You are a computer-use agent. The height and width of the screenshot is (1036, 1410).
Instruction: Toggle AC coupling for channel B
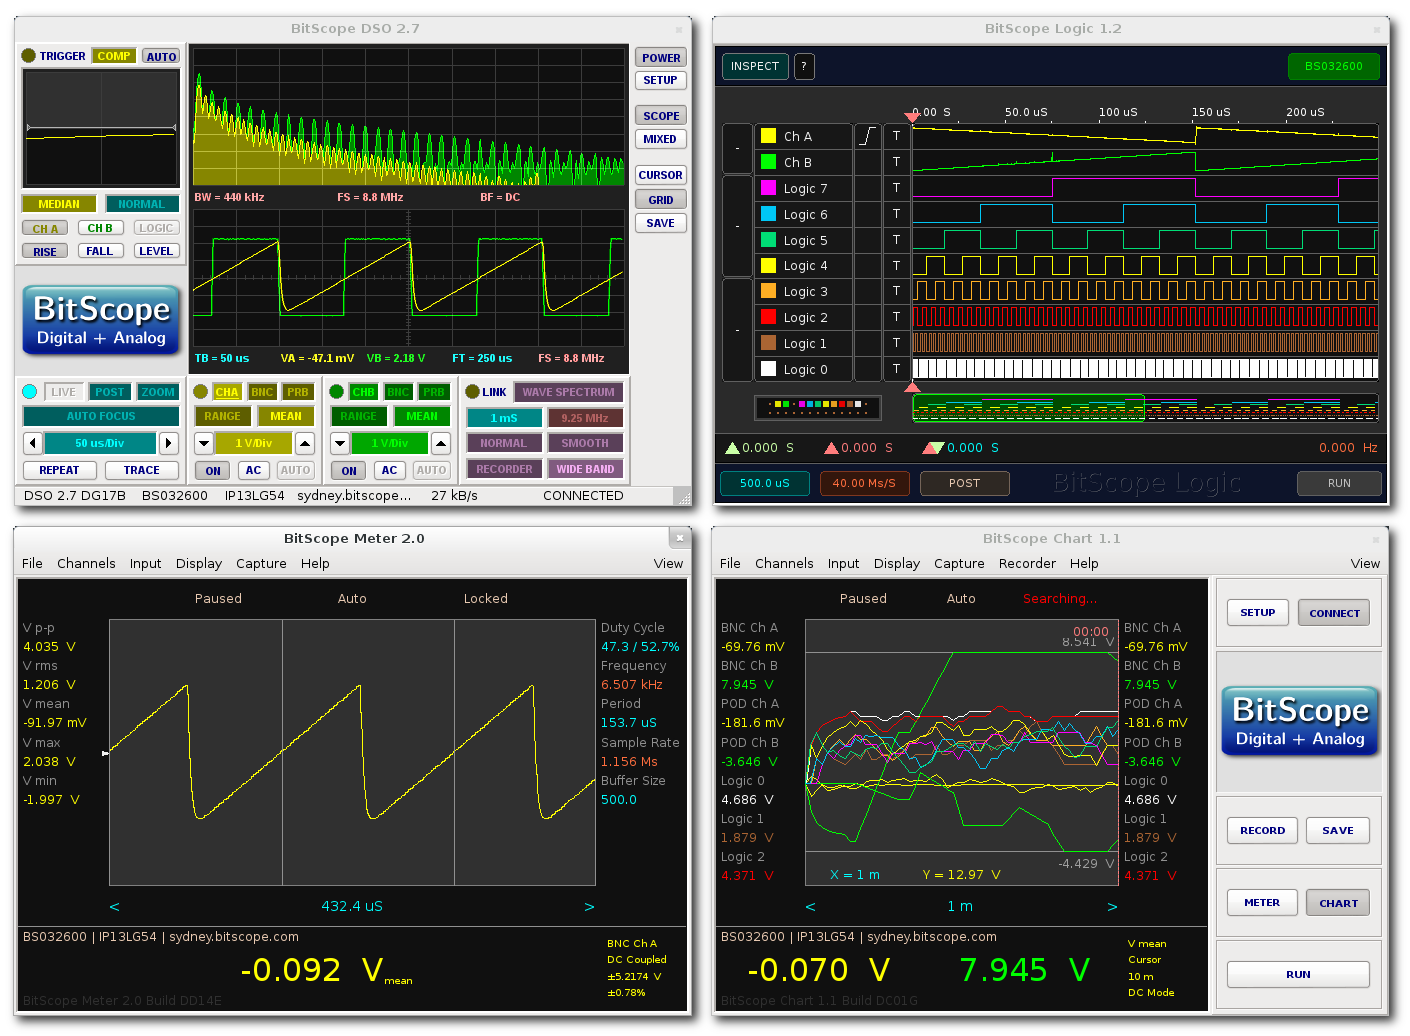[389, 470]
